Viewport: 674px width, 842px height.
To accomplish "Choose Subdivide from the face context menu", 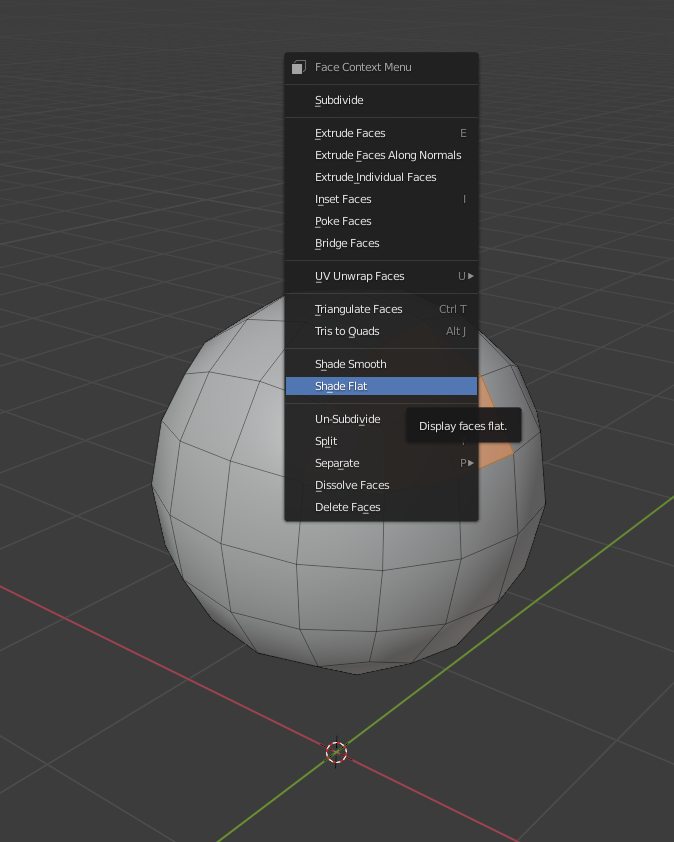I will (x=381, y=100).
